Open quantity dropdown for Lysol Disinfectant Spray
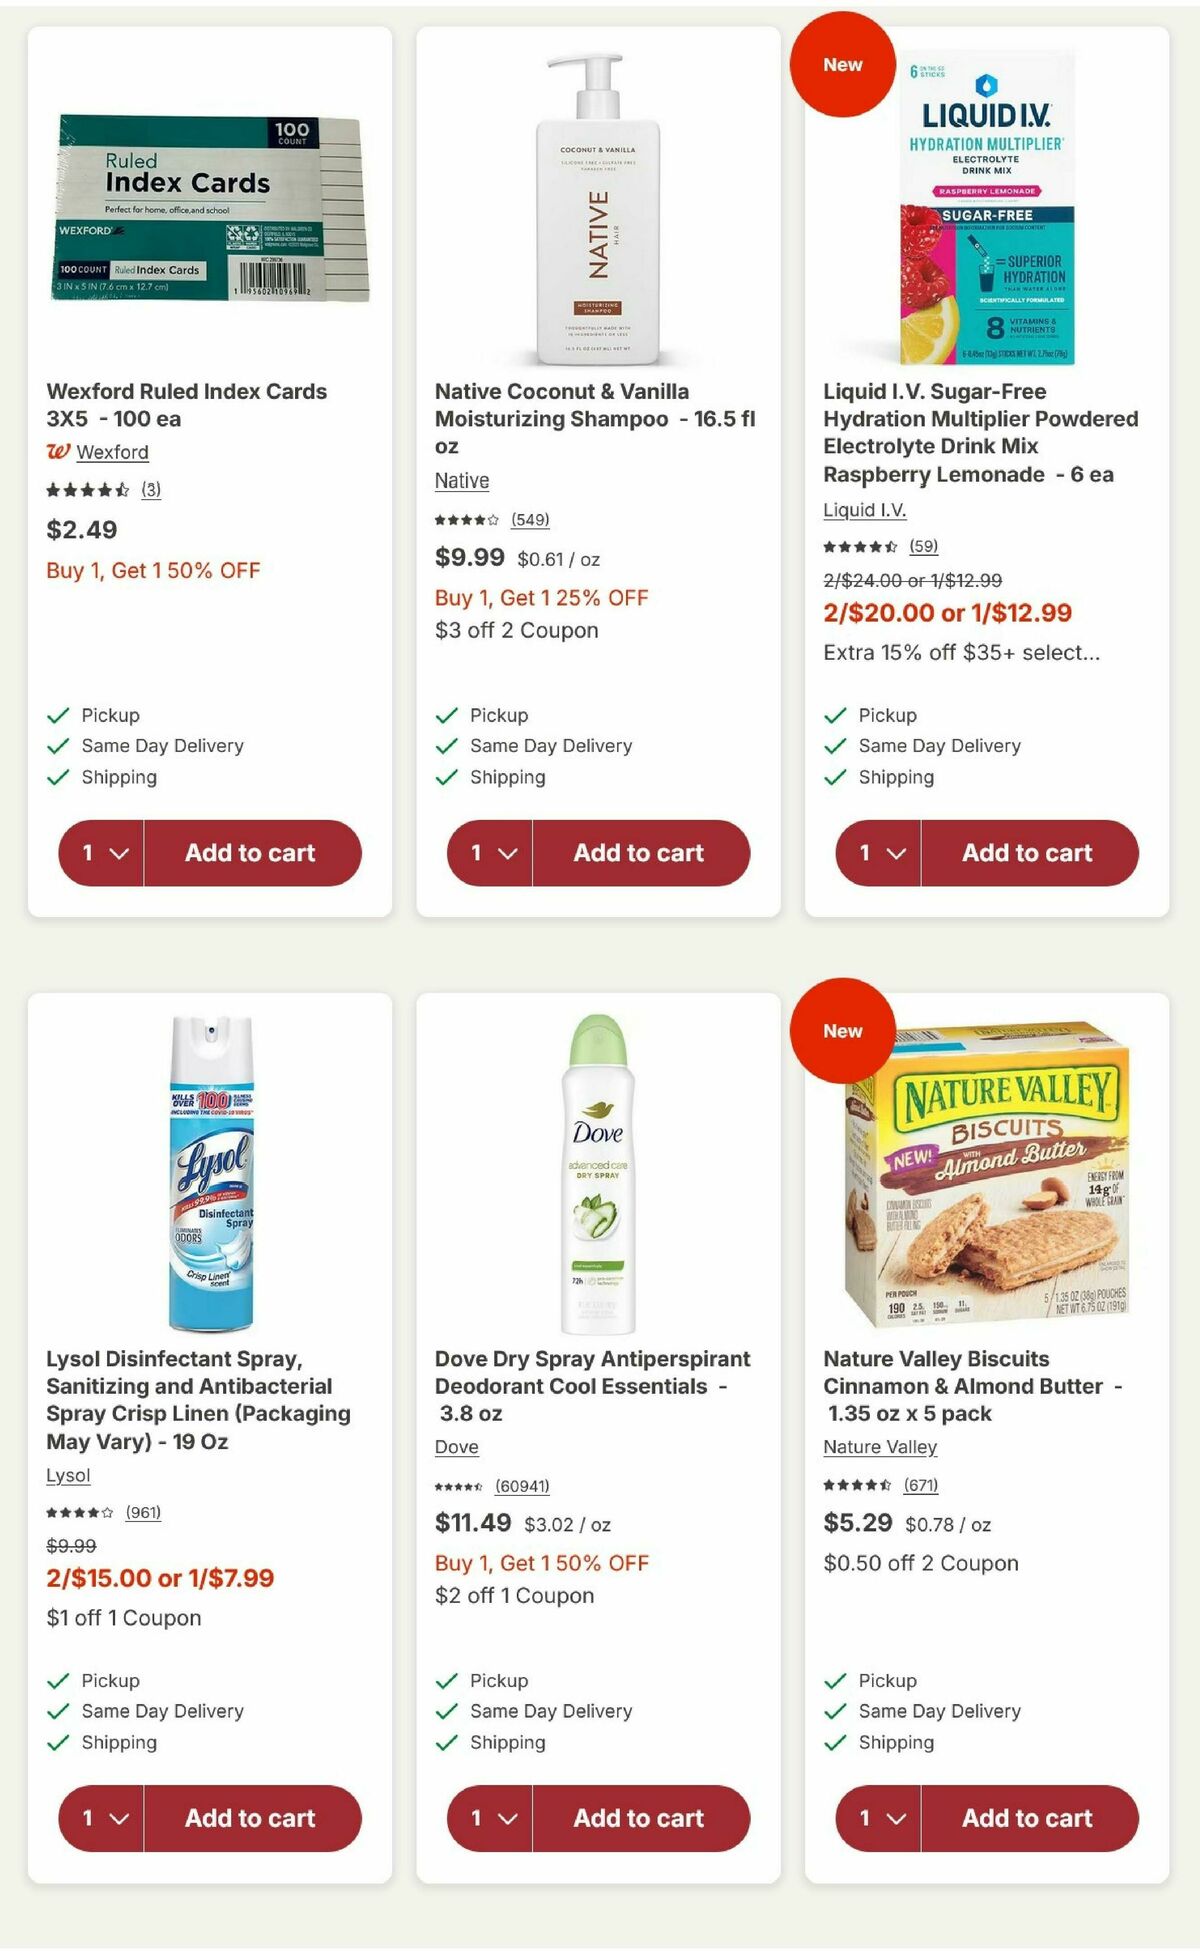The width and height of the screenshot is (1200, 1951). (103, 1818)
